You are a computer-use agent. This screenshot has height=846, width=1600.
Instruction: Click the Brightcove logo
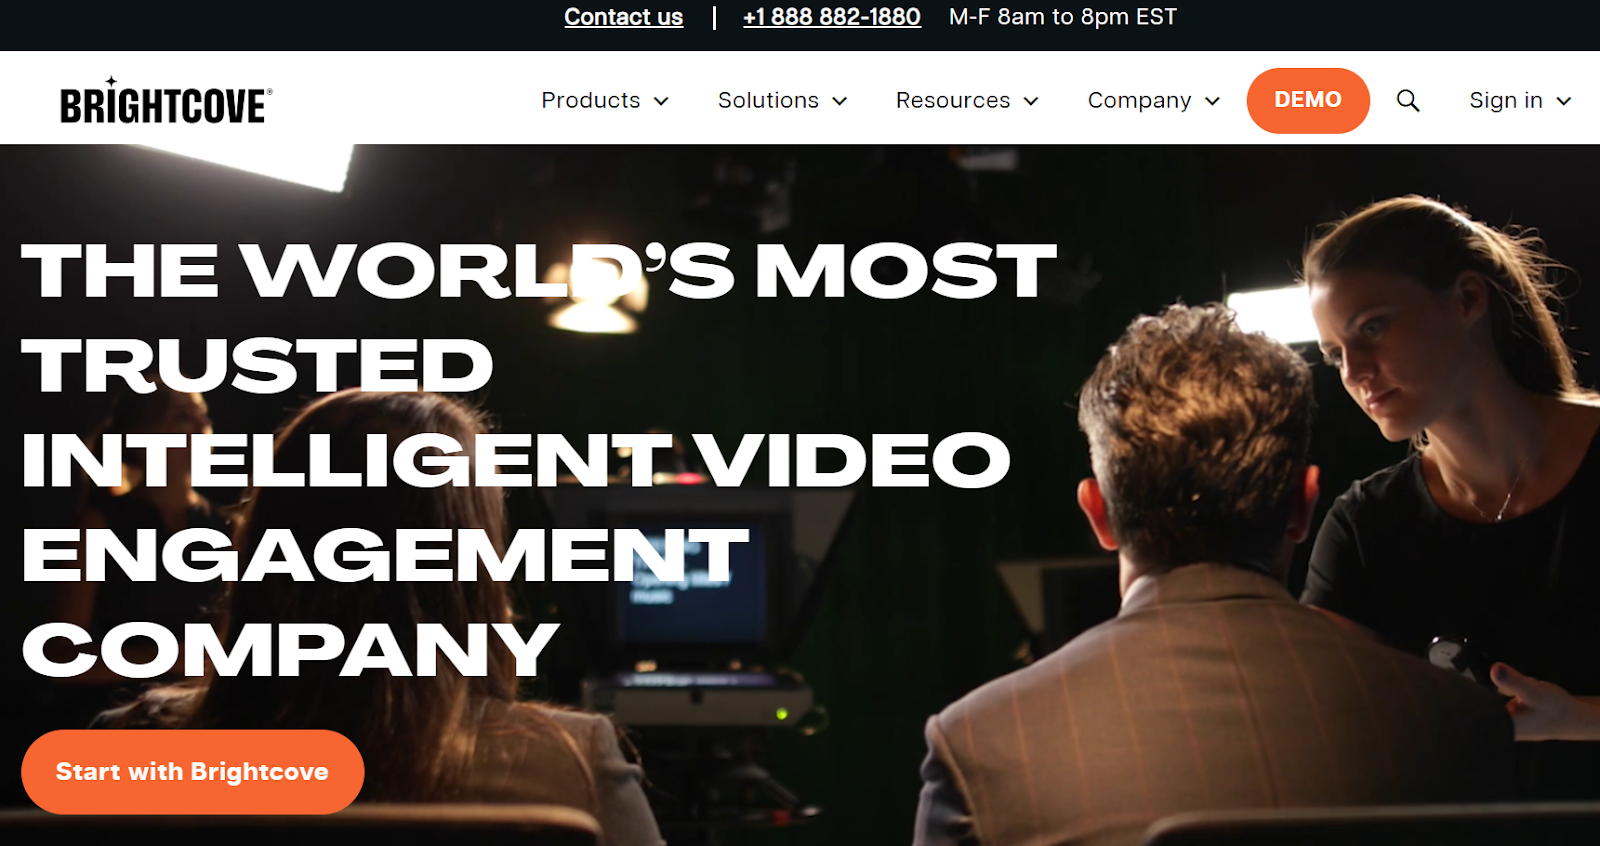tap(166, 102)
